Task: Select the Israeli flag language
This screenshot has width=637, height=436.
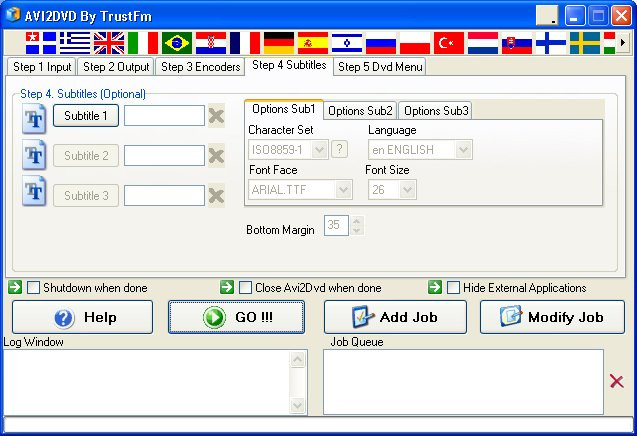Action: 347,43
